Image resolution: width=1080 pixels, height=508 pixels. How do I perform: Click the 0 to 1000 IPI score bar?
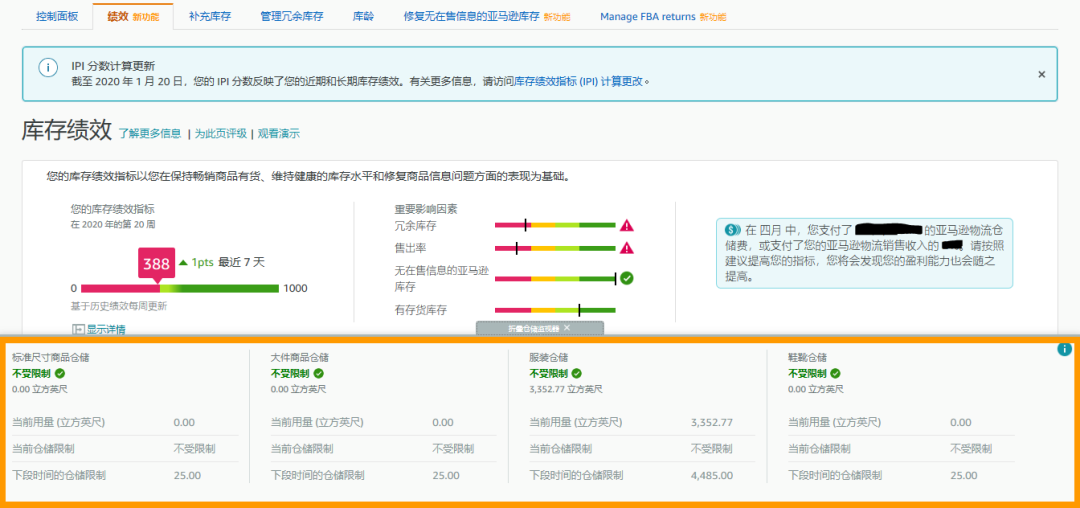tap(180, 288)
